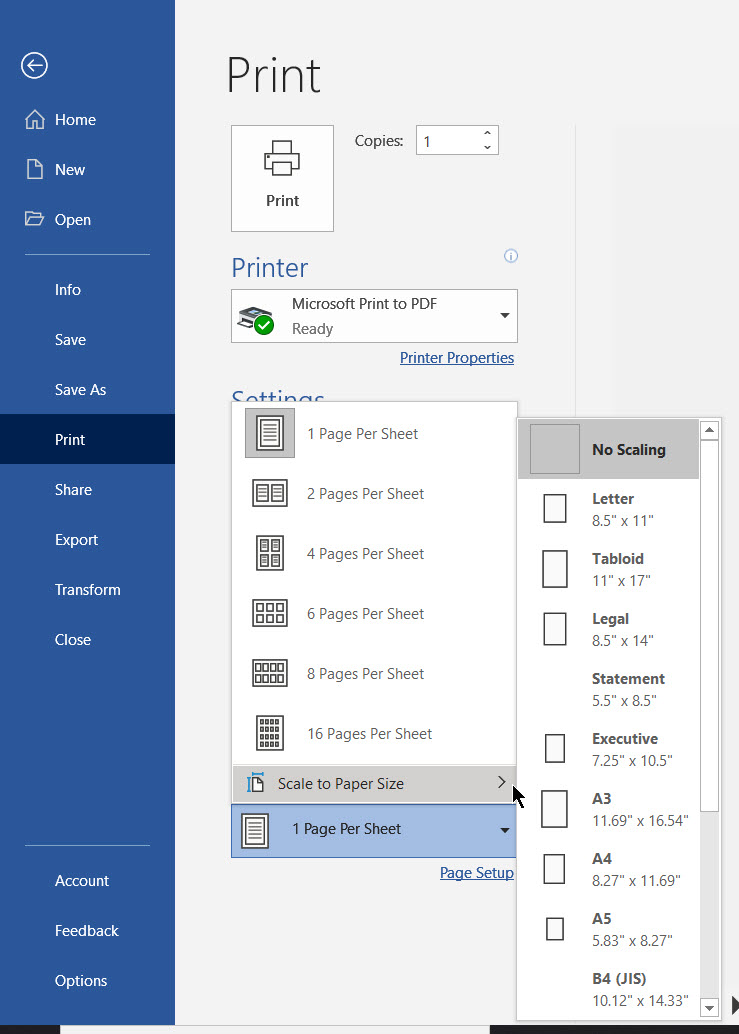Click the No Scaling blank thumbnail

click(x=555, y=449)
